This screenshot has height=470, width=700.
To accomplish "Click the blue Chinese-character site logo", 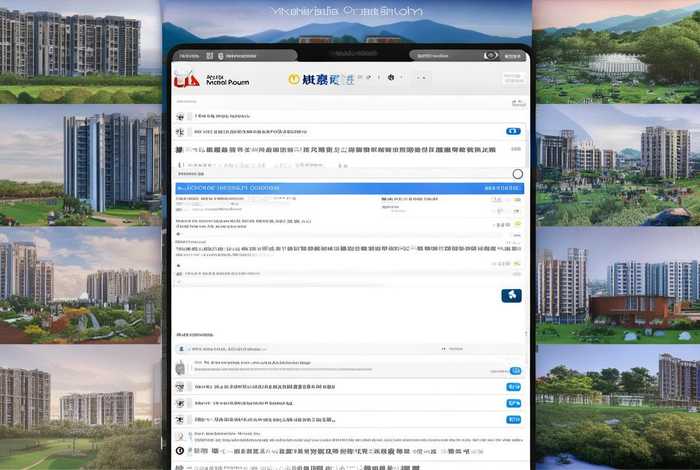I will 328,80.
